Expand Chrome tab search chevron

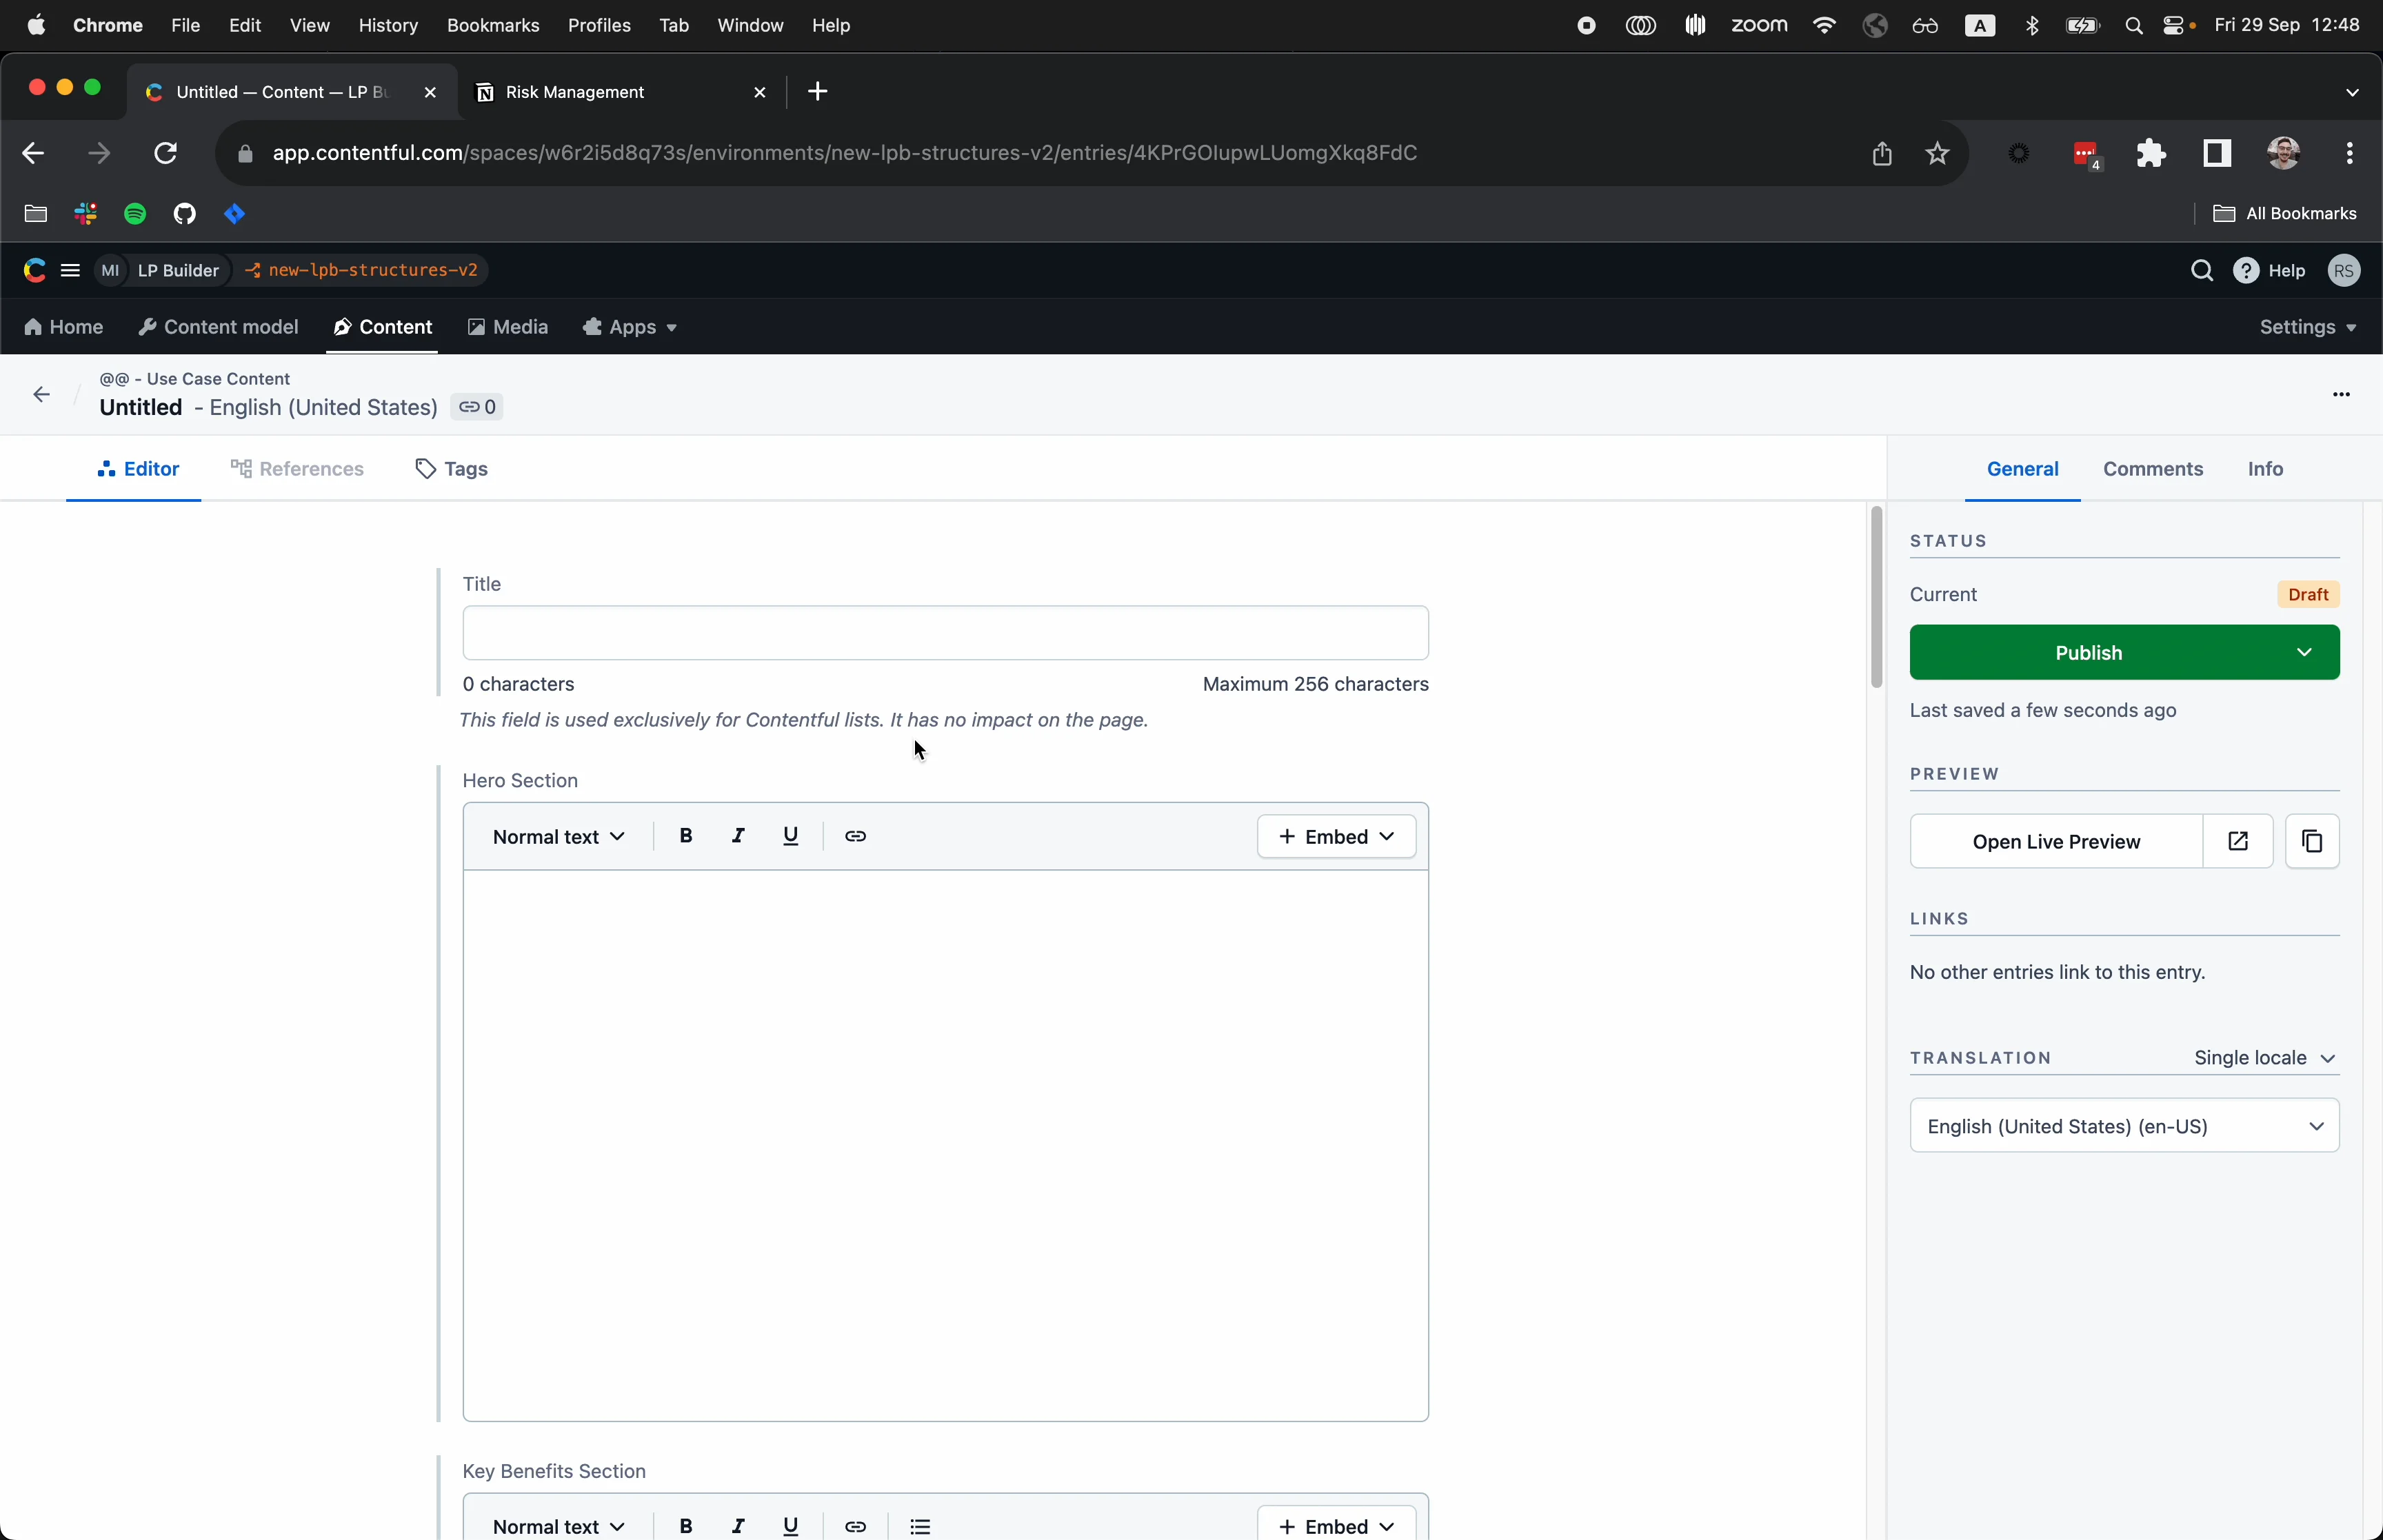click(2352, 92)
